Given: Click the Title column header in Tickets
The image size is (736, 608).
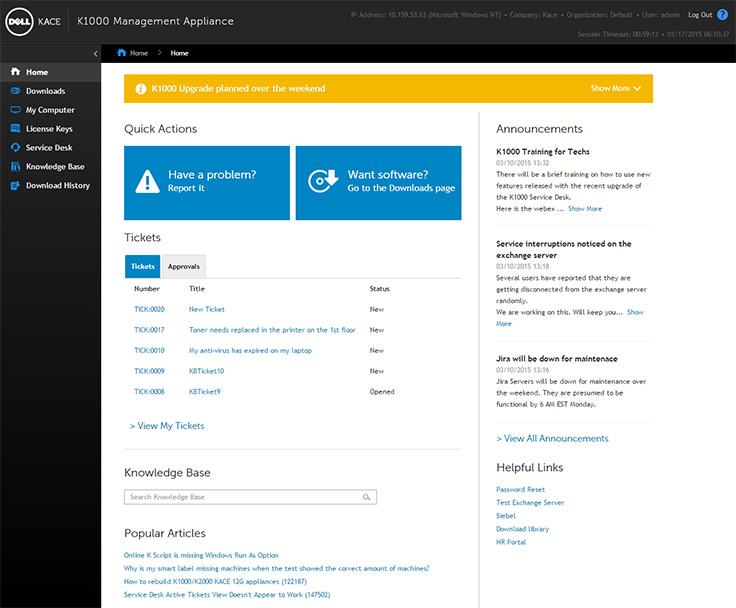Looking at the screenshot, I should coord(197,289).
